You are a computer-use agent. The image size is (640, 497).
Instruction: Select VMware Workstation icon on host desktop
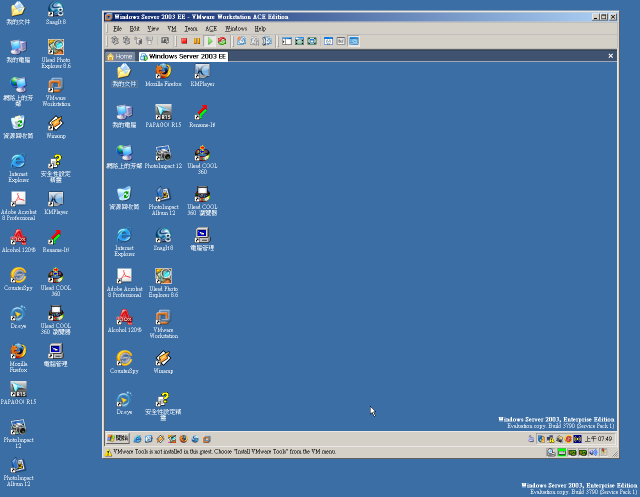click(x=56, y=93)
